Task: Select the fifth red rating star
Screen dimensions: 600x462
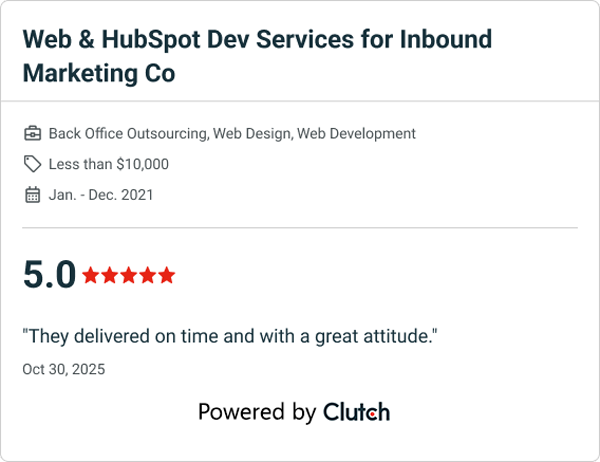Action: [x=167, y=275]
